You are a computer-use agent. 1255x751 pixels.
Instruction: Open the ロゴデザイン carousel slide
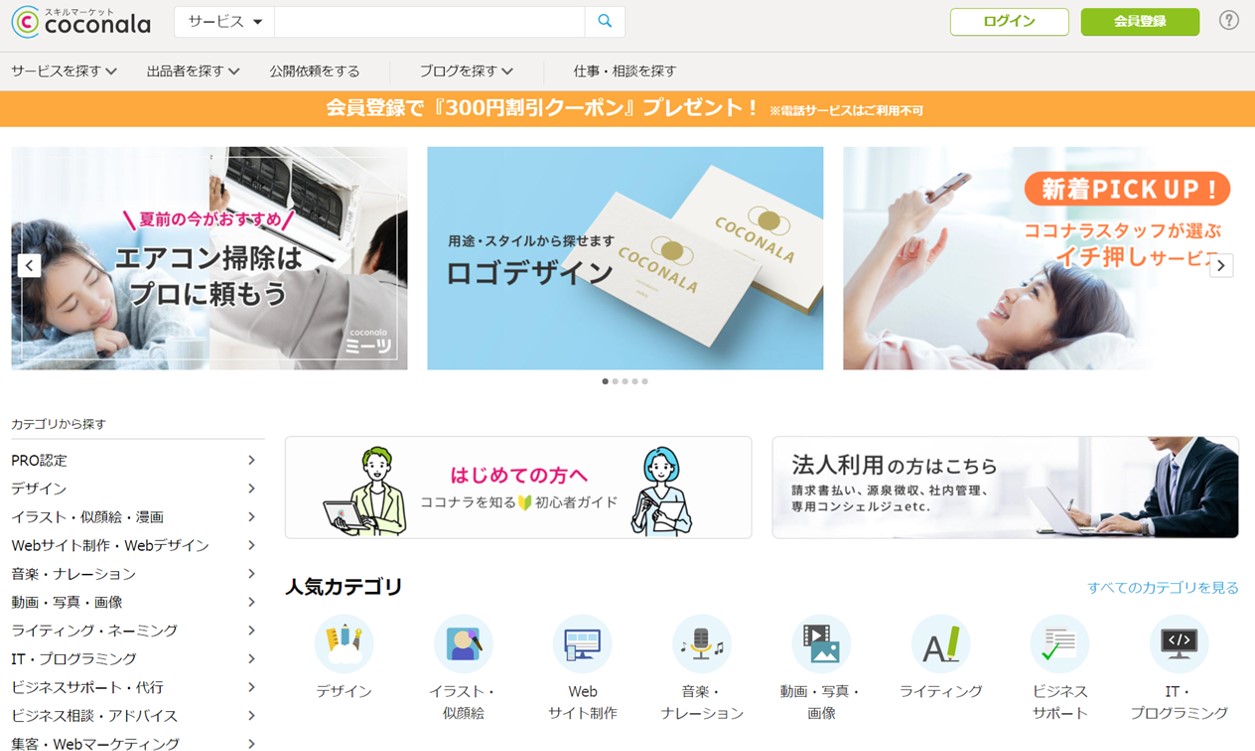pos(625,258)
